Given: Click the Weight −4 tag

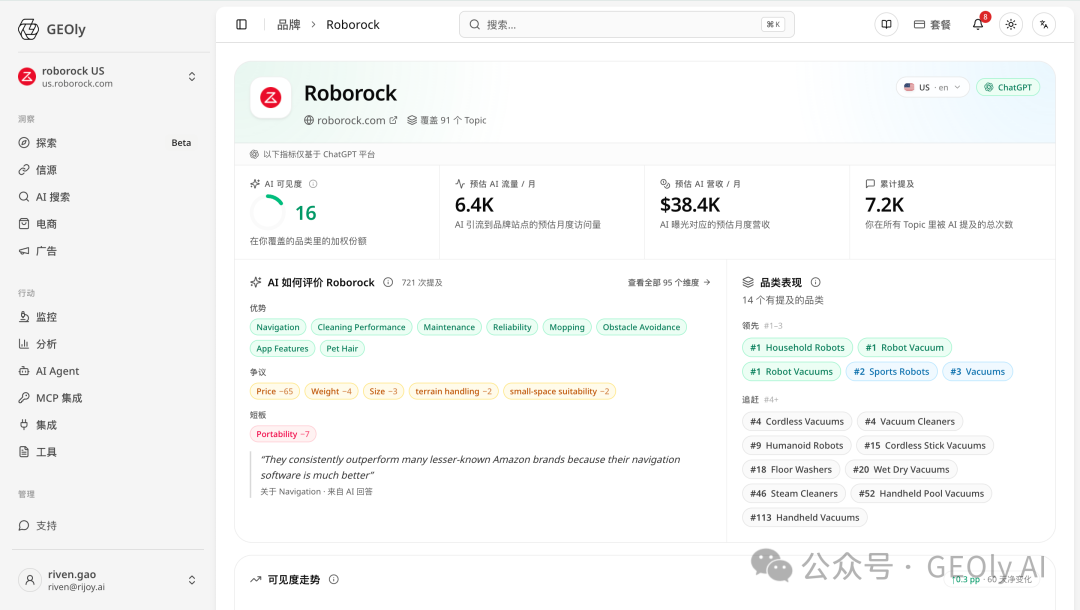Looking at the screenshot, I should tap(331, 391).
